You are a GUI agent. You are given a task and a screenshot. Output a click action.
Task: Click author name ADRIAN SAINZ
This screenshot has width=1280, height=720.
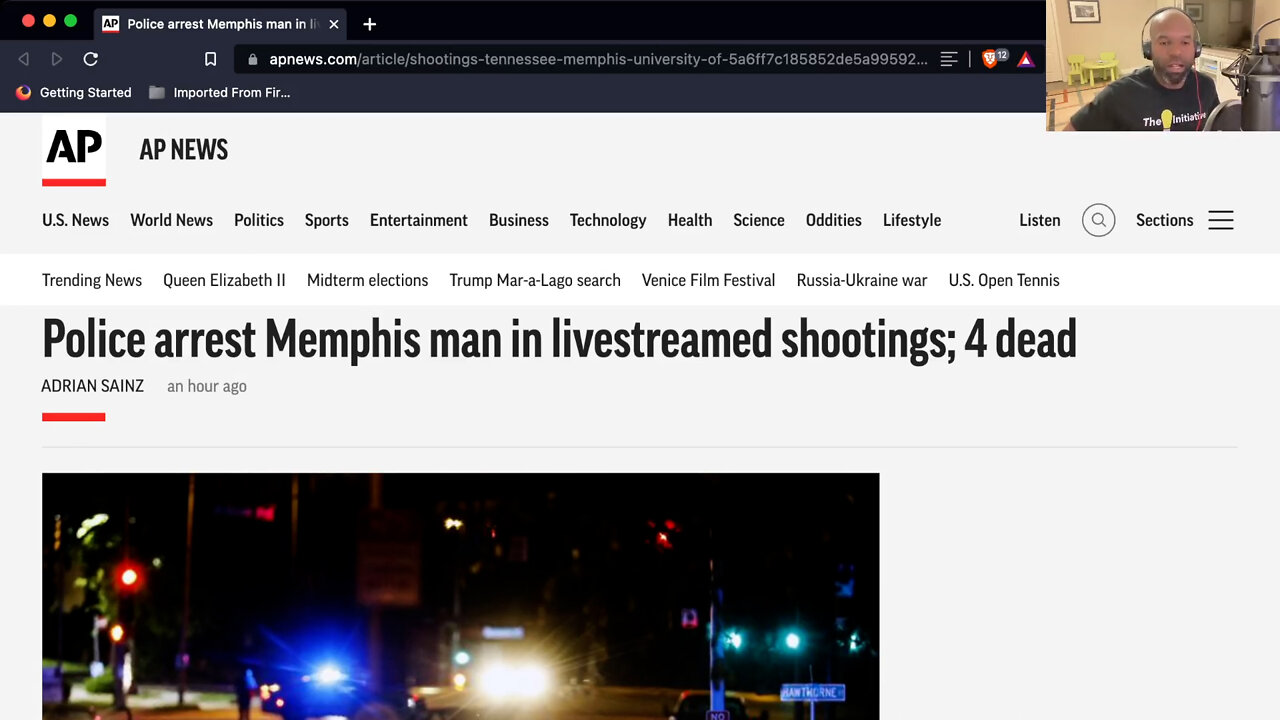point(92,386)
